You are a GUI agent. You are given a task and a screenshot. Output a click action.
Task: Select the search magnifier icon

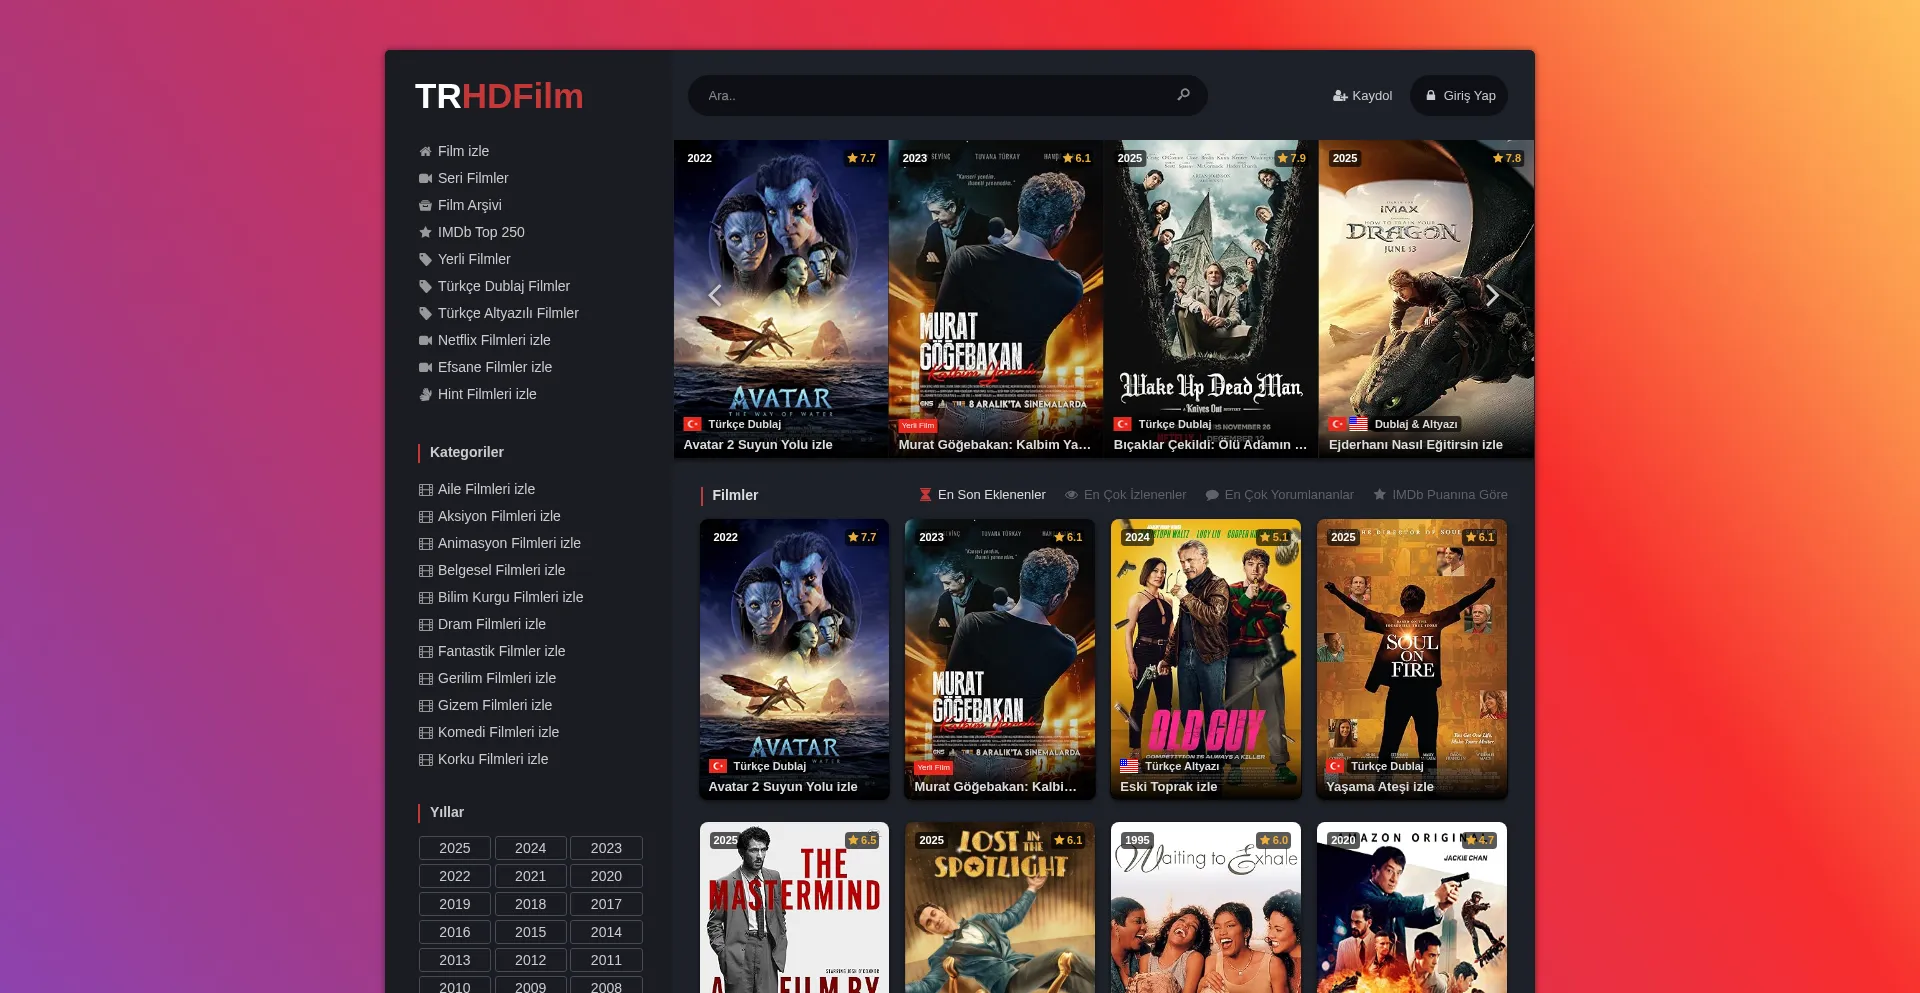(x=1183, y=95)
